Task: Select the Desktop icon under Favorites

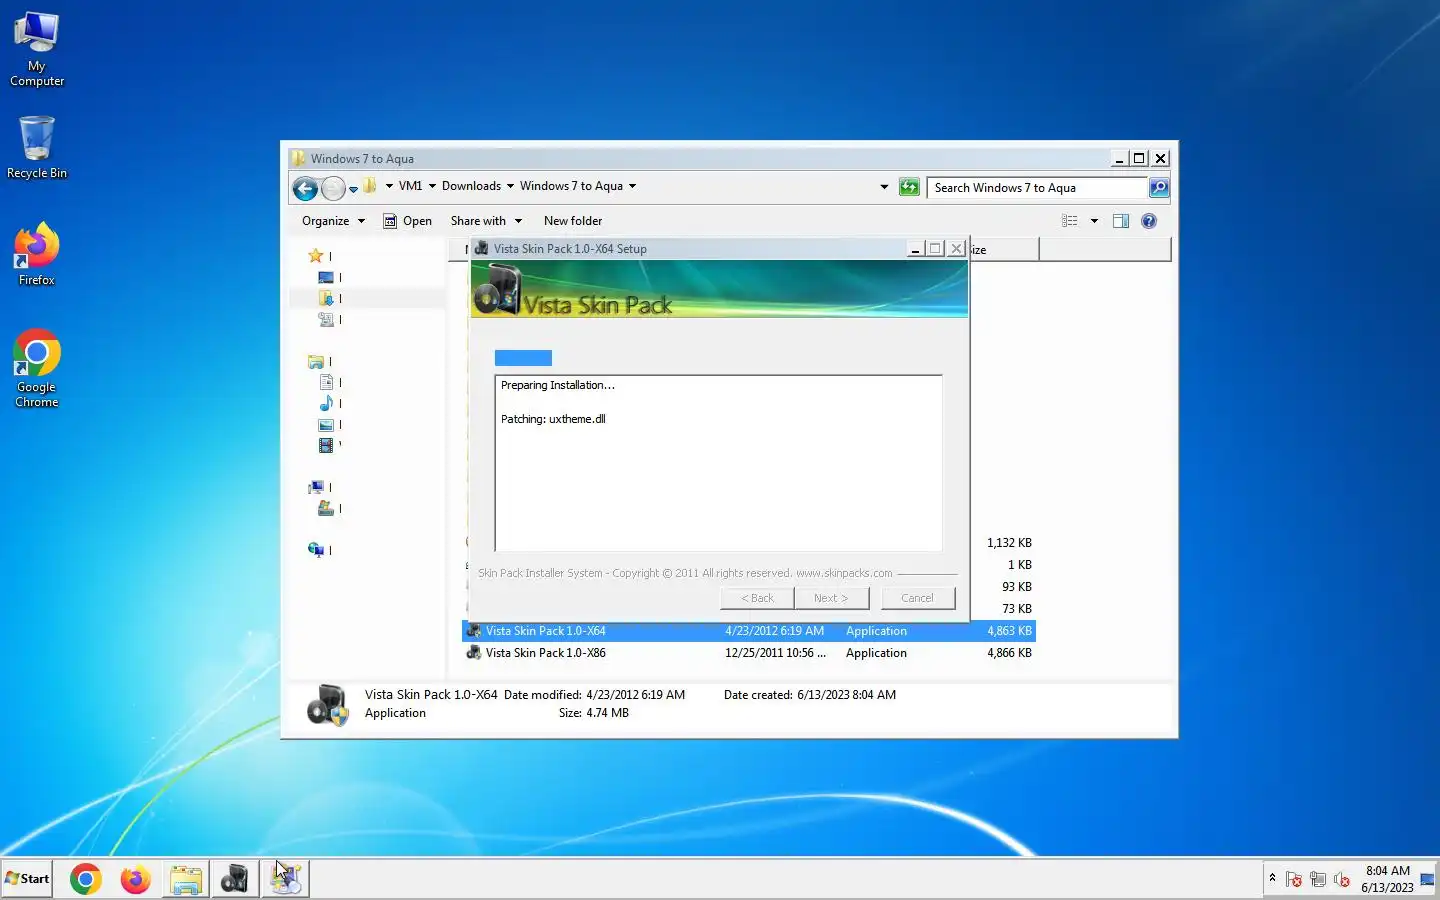Action: coord(326,277)
